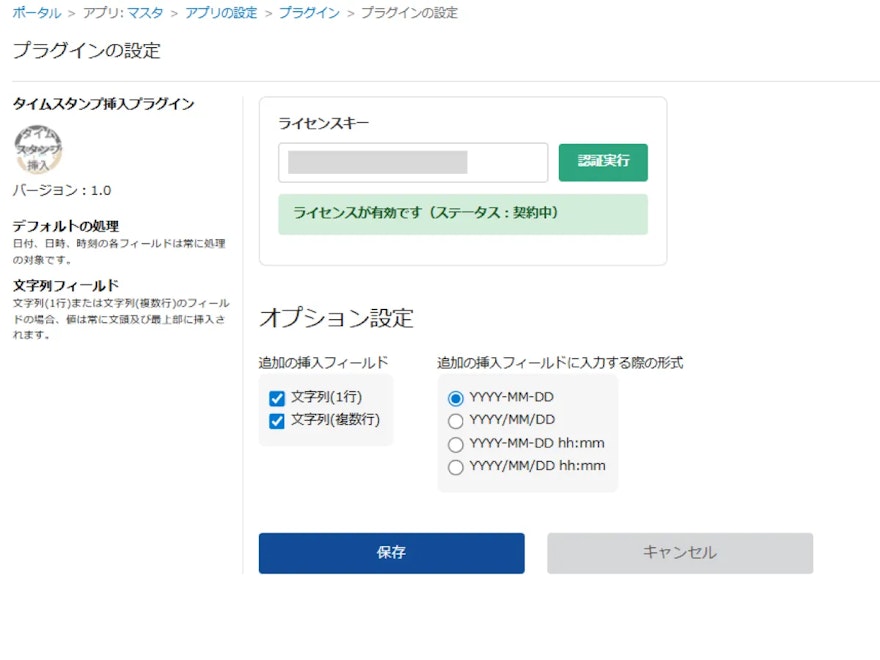Choose the YYYY/MM/DD format option
880x660 pixels.
pyautogui.click(x=456, y=420)
